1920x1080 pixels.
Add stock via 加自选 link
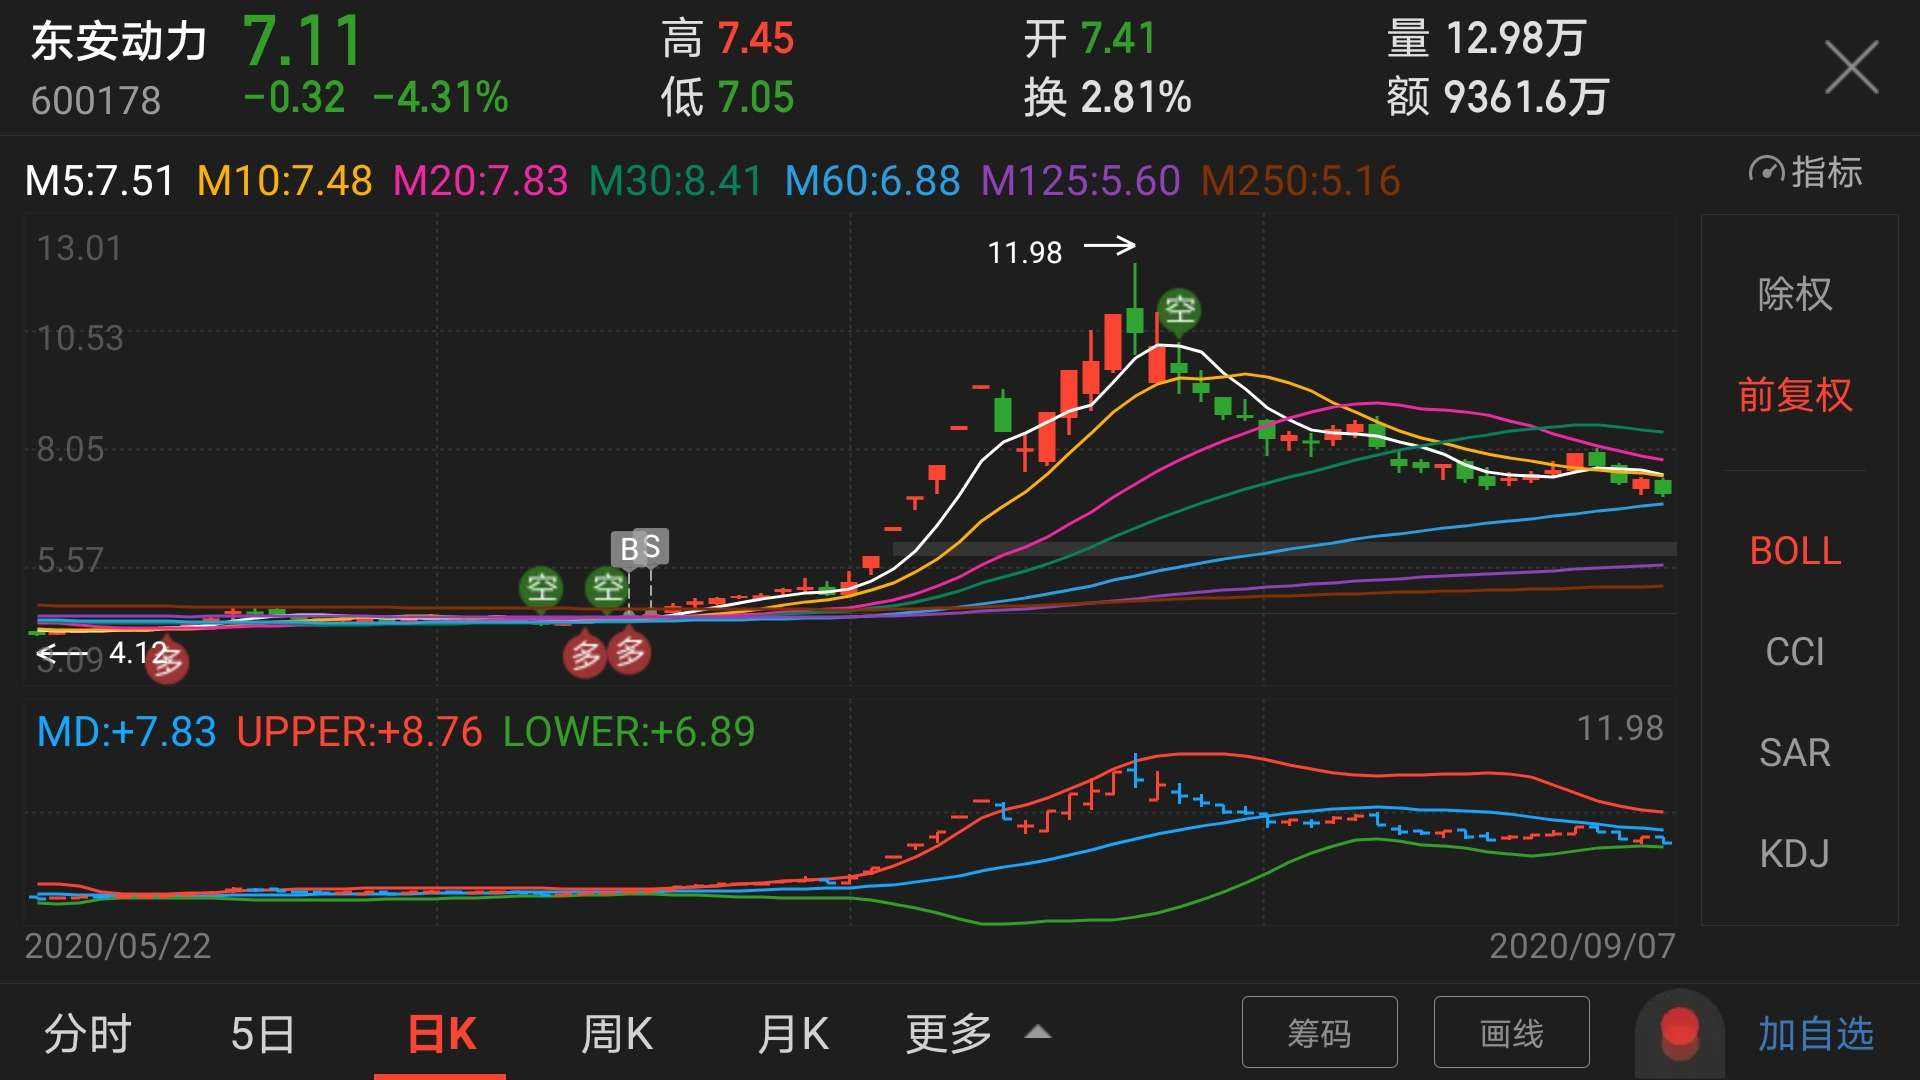pos(1816,1034)
